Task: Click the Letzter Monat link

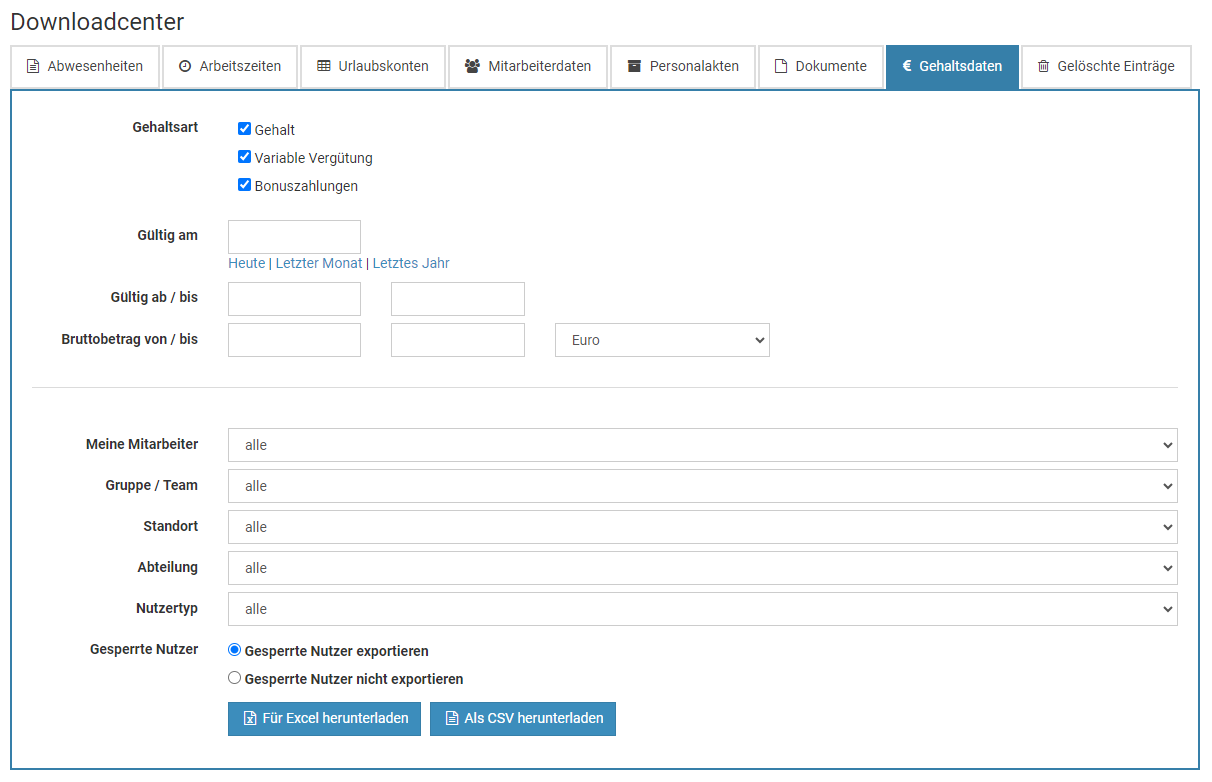Action: pyautogui.click(x=319, y=263)
